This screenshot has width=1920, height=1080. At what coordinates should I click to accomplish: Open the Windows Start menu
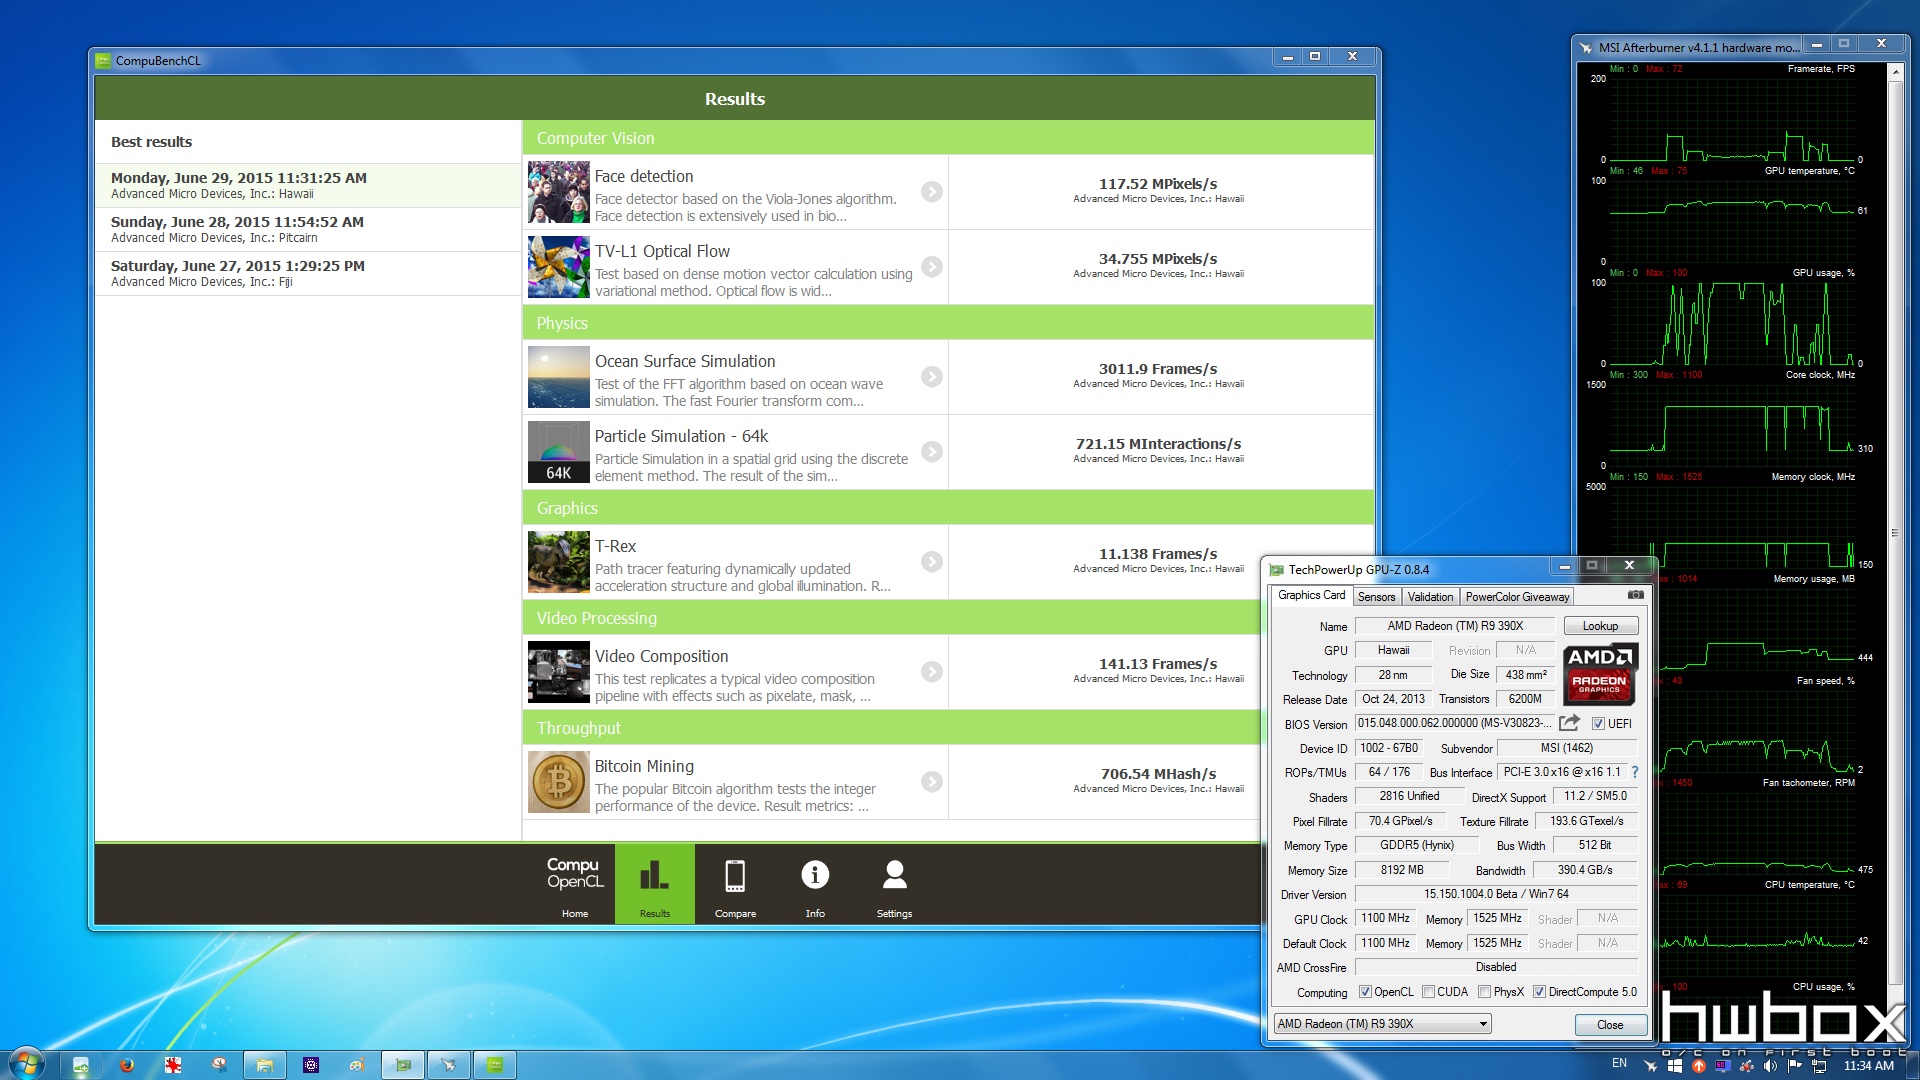coord(27,1063)
